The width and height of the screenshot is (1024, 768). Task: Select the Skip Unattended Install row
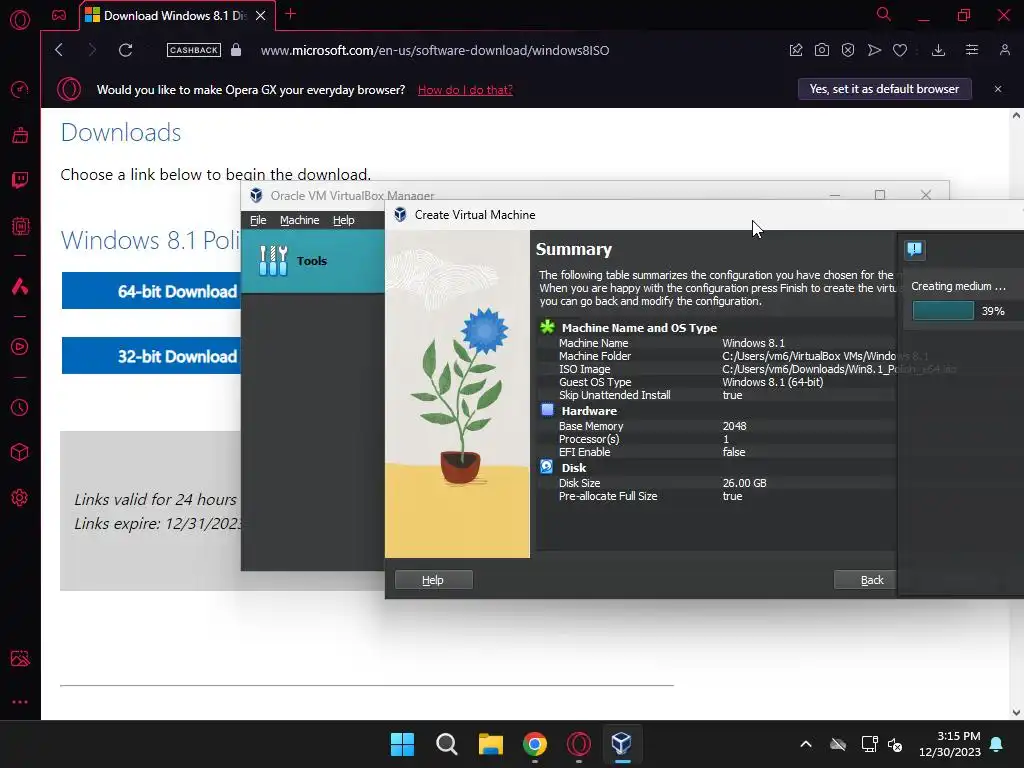point(716,395)
